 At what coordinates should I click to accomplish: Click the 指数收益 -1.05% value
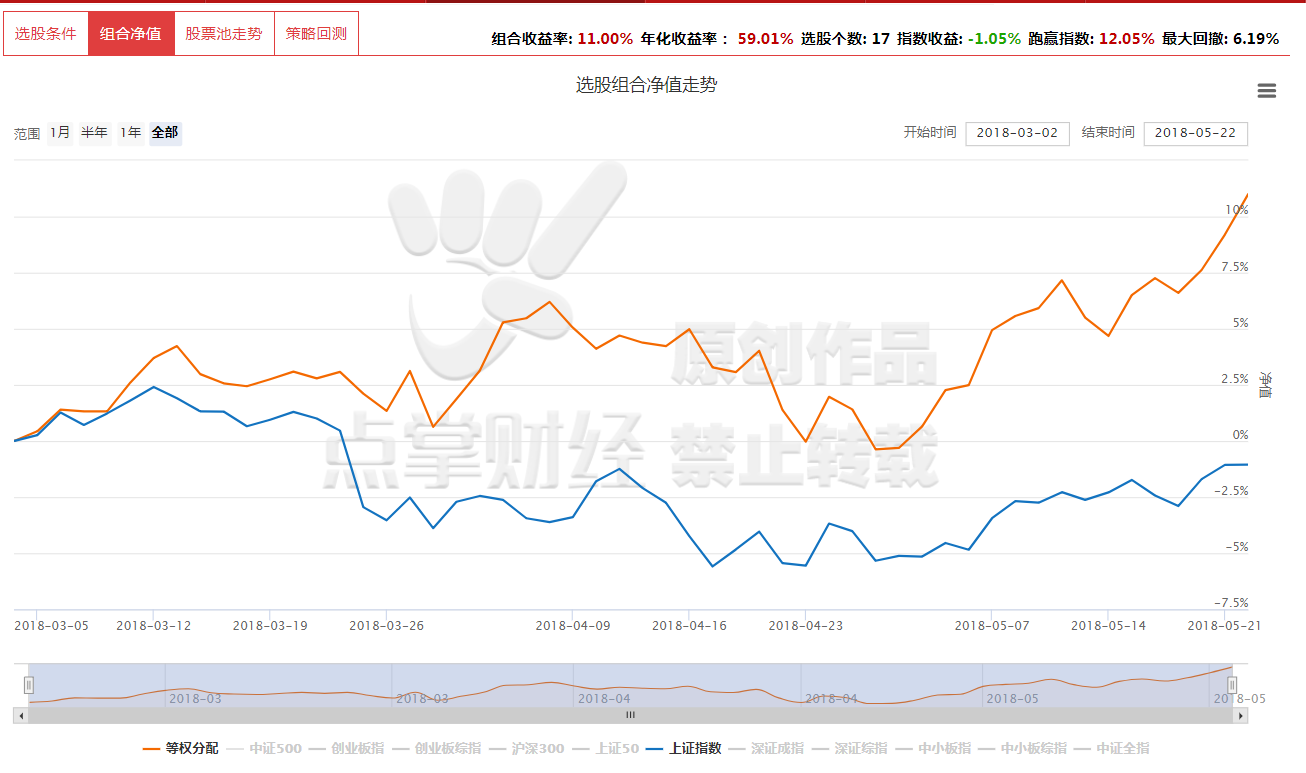click(x=995, y=39)
